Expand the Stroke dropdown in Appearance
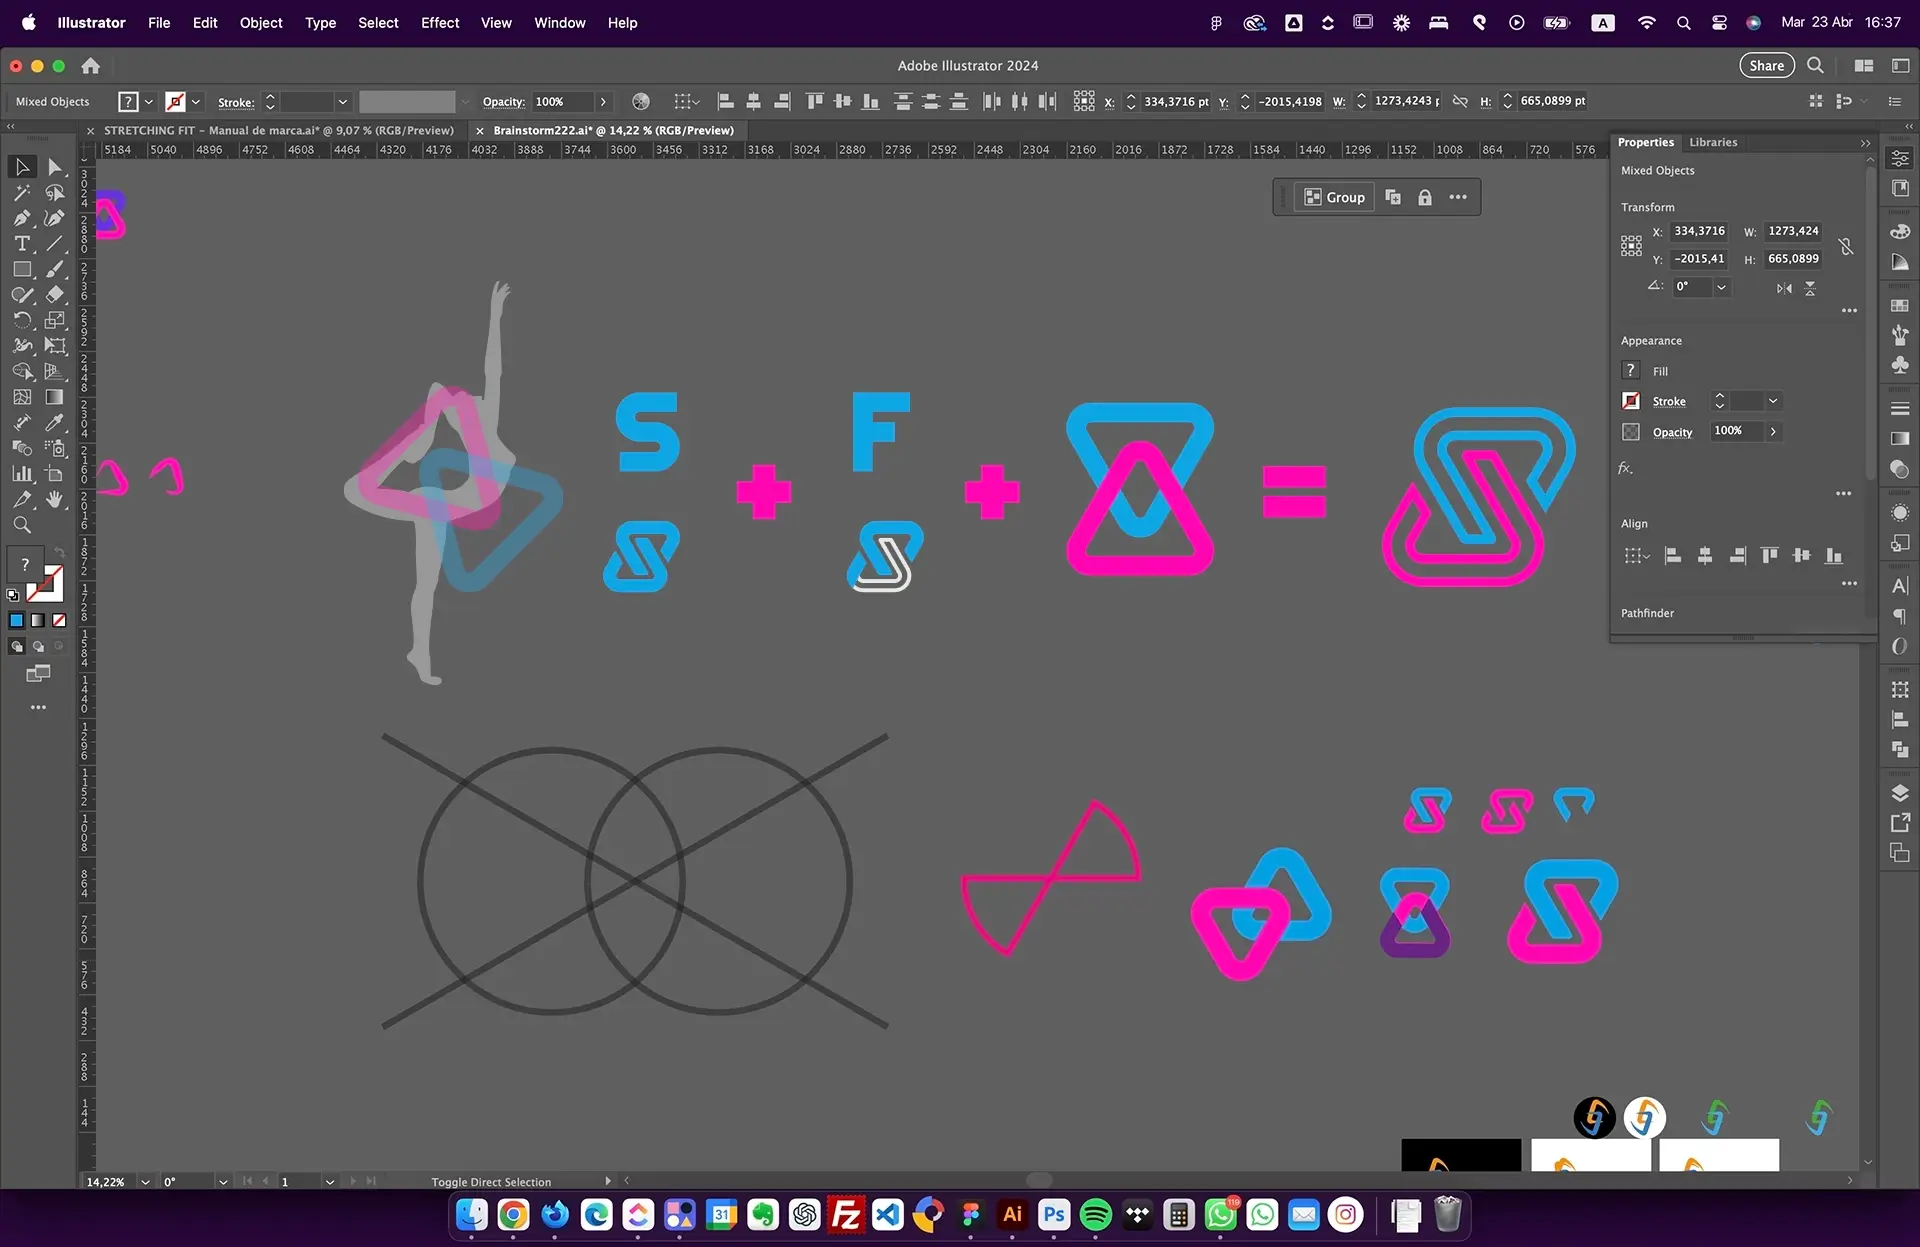Viewport: 1920px width, 1247px height. coord(1772,400)
